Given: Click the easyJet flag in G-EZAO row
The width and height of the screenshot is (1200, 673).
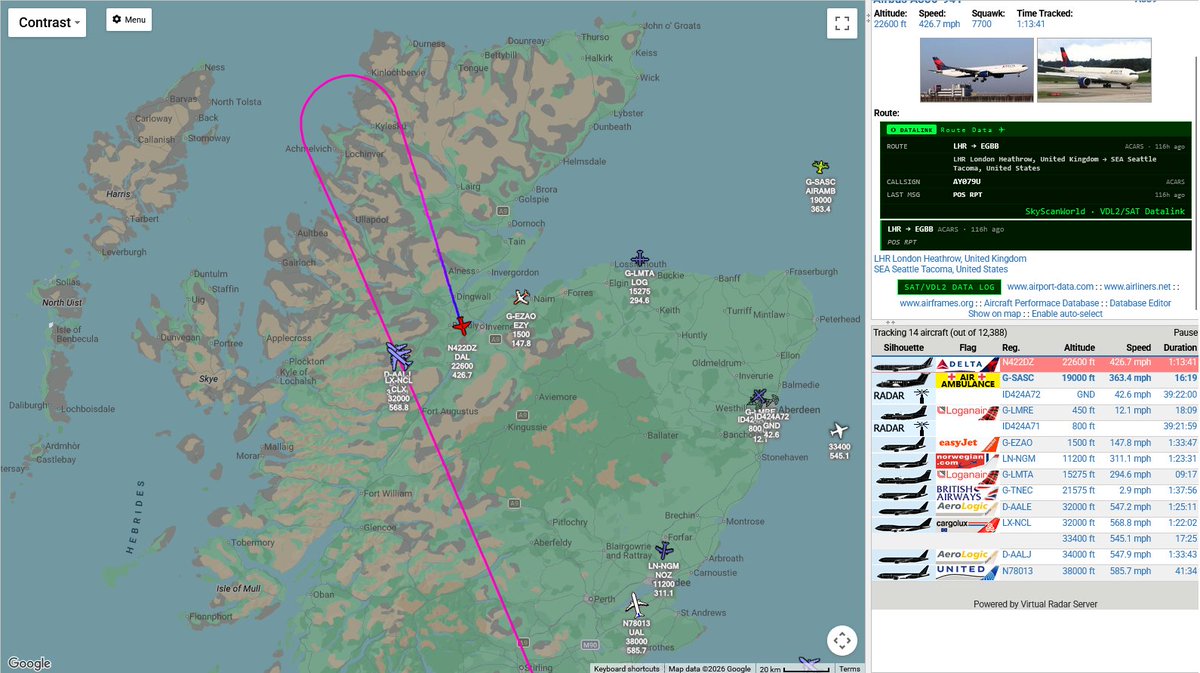Looking at the screenshot, I should coord(967,443).
